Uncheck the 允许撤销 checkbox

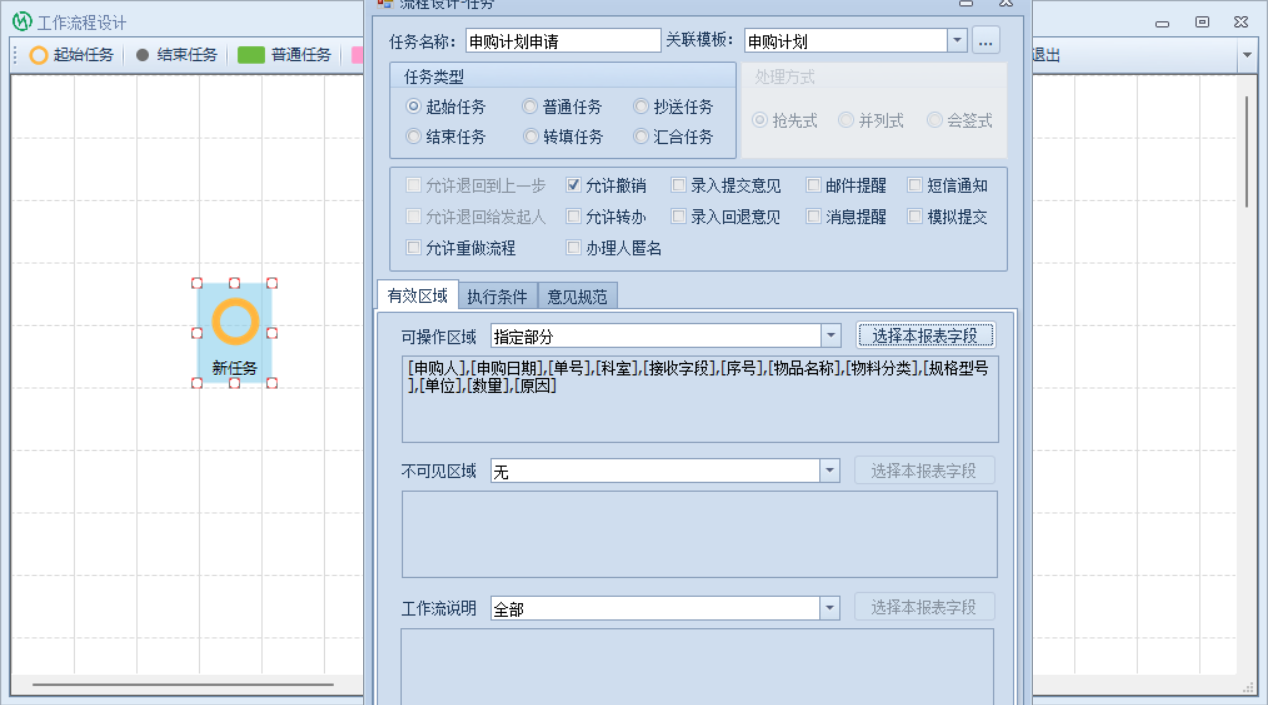point(574,185)
